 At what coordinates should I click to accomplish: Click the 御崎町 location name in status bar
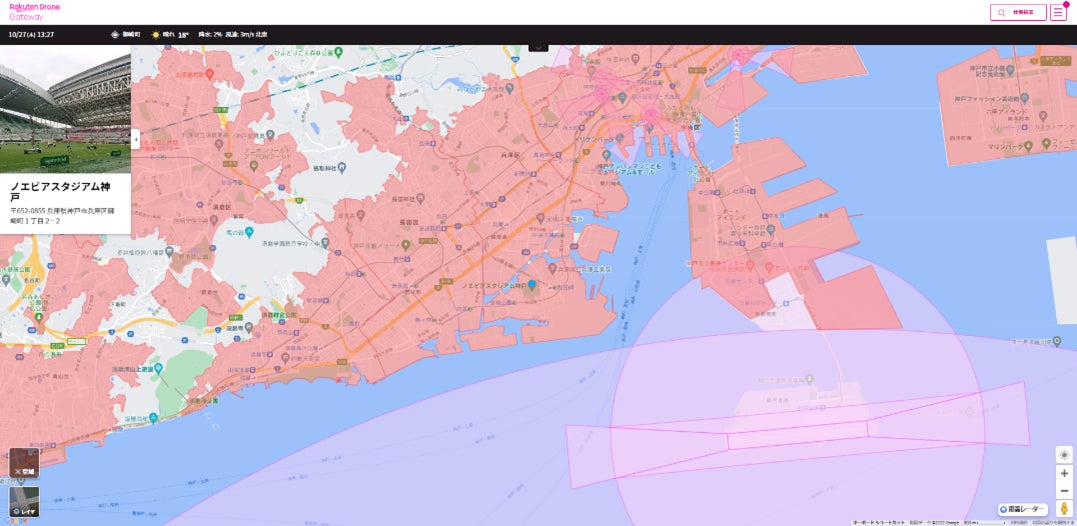pos(131,34)
